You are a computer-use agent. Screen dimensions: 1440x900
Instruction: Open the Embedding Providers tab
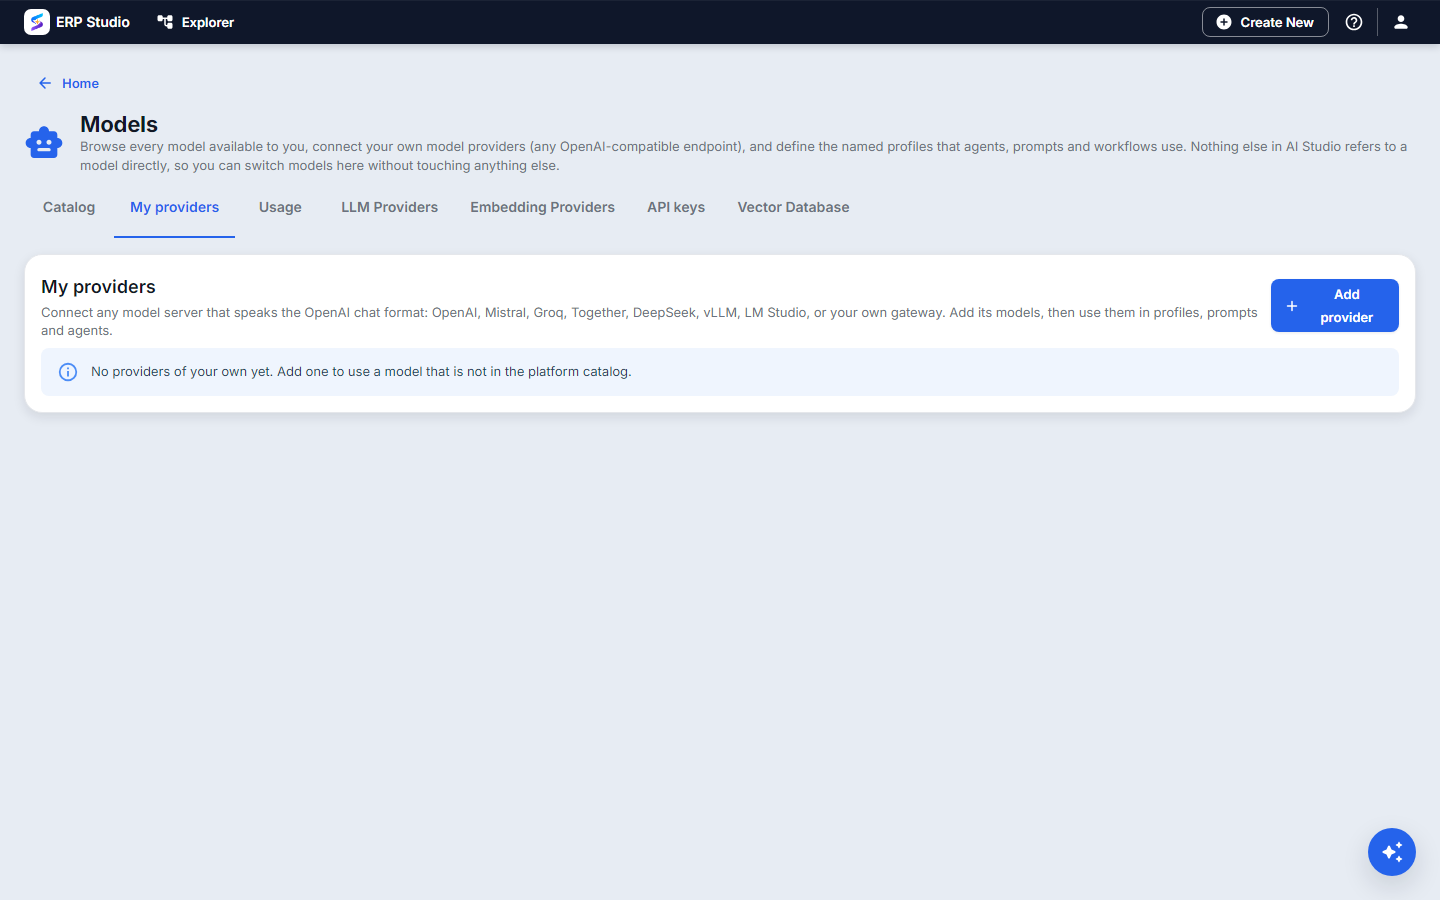[x=542, y=207]
